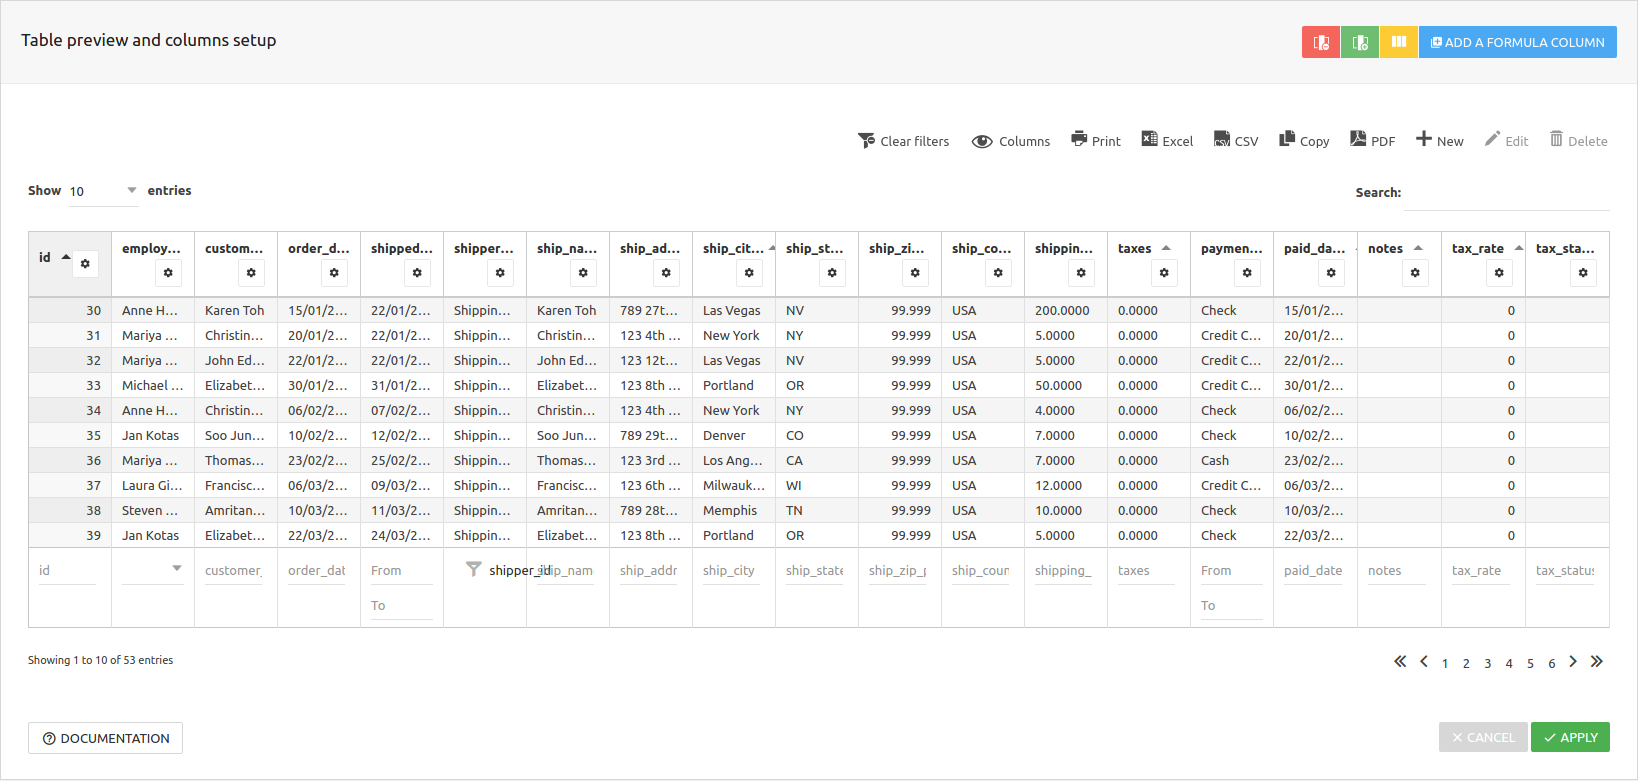Open settings gear for id column
The height and width of the screenshot is (781, 1638).
point(85,264)
